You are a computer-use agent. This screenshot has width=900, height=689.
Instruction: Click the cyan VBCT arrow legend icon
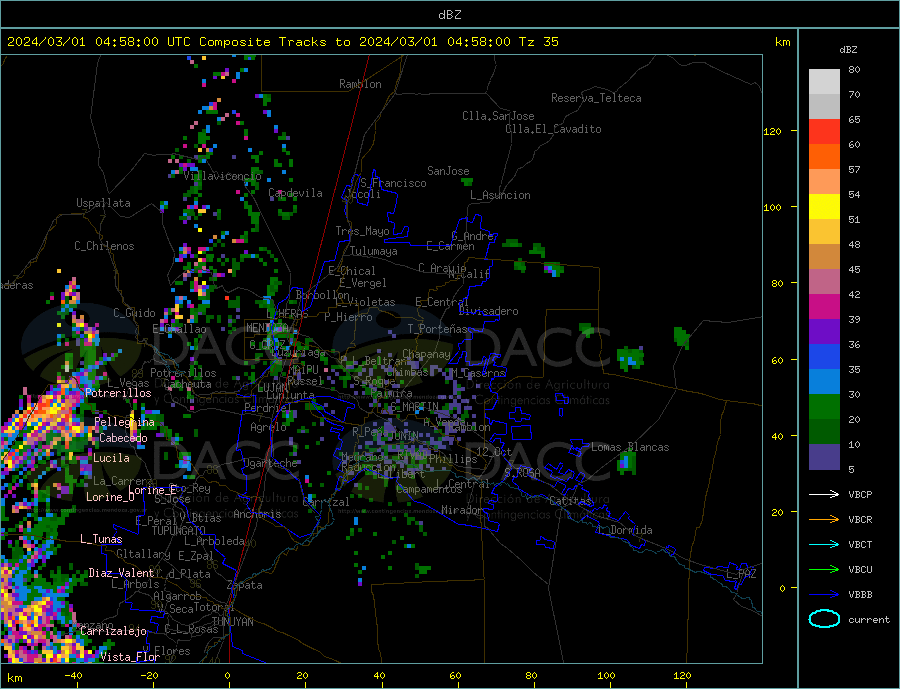tap(824, 544)
